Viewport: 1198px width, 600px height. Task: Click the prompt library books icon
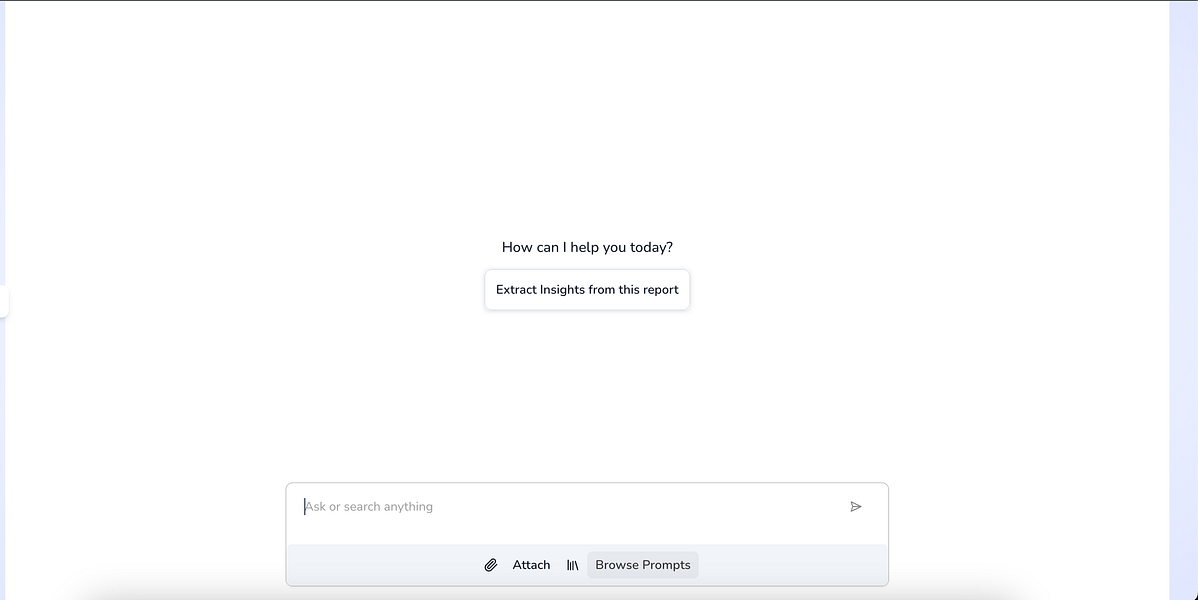572,566
